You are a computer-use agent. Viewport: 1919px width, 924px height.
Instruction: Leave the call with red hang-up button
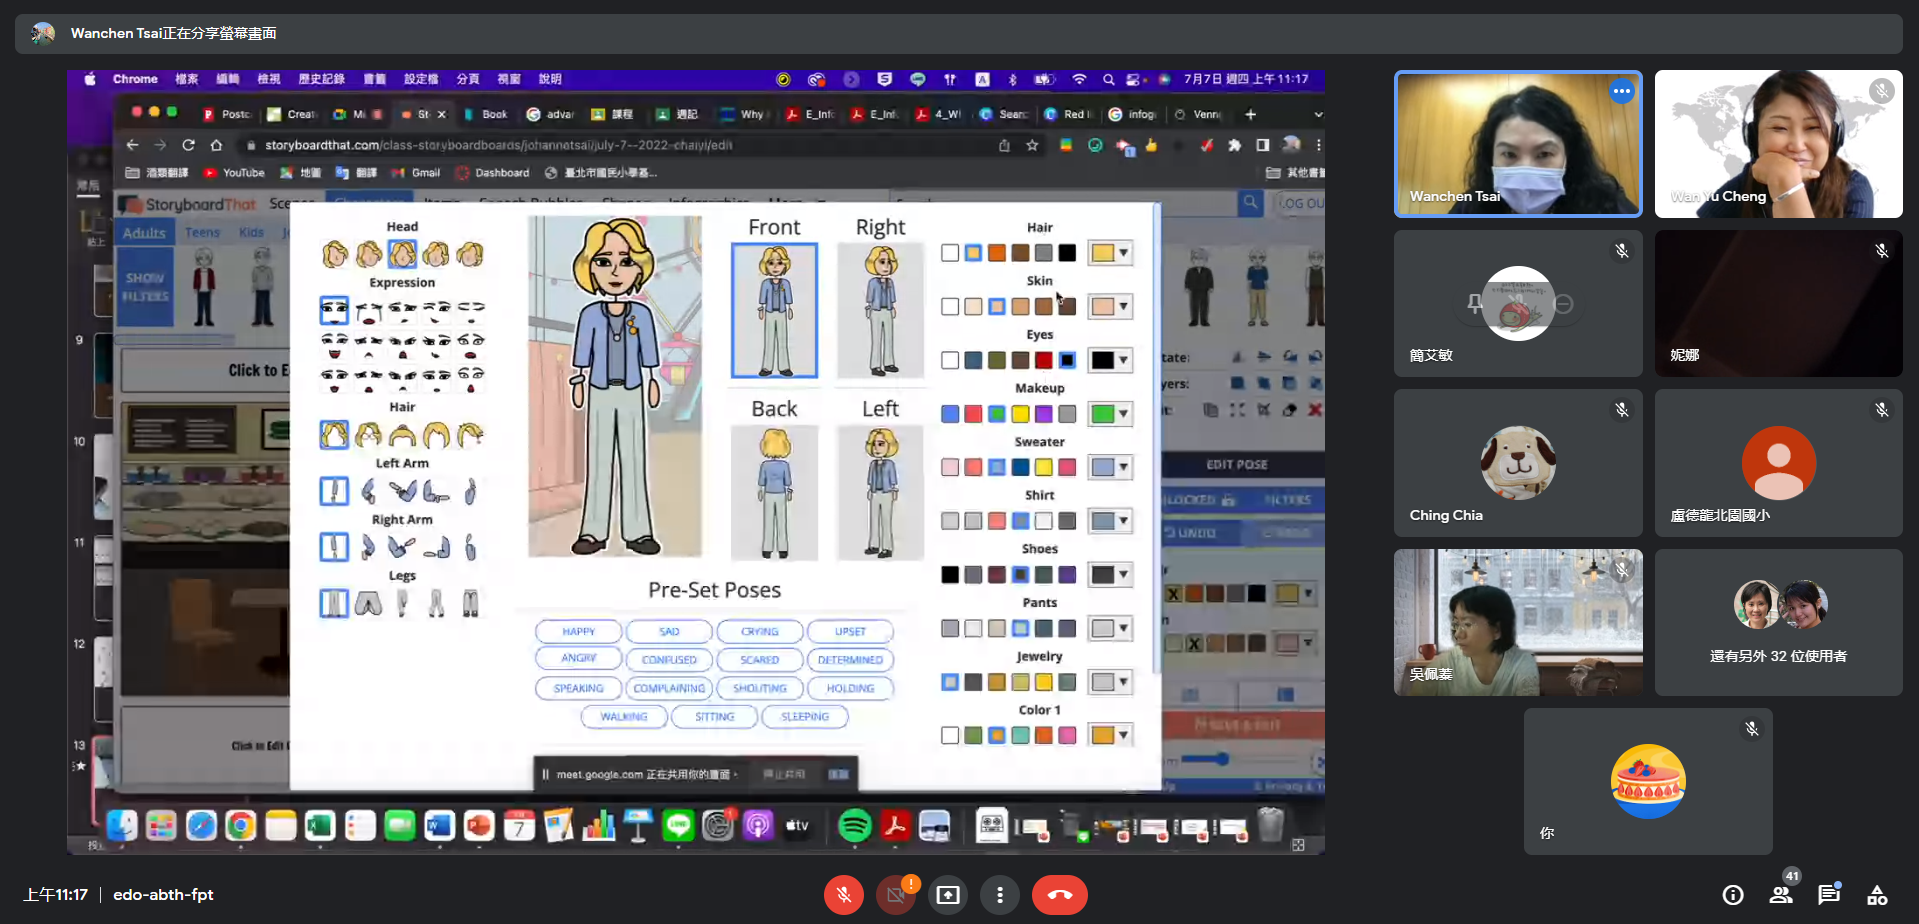tap(1060, 894)
